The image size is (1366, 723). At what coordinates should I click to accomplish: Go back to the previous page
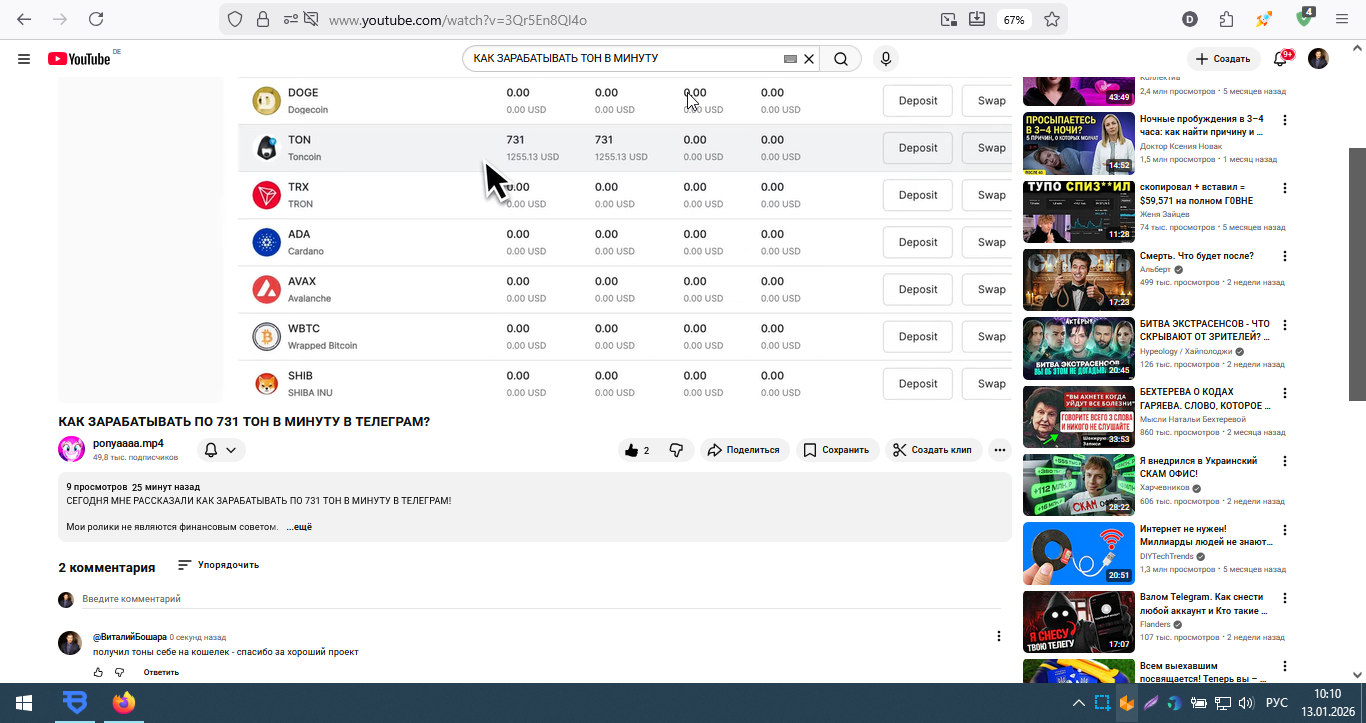(x=24, y=19)
